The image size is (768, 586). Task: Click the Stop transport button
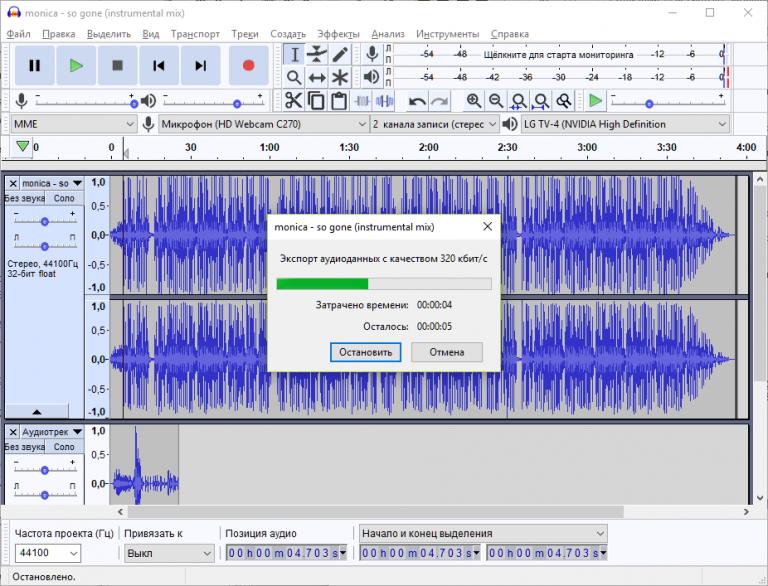118,66
